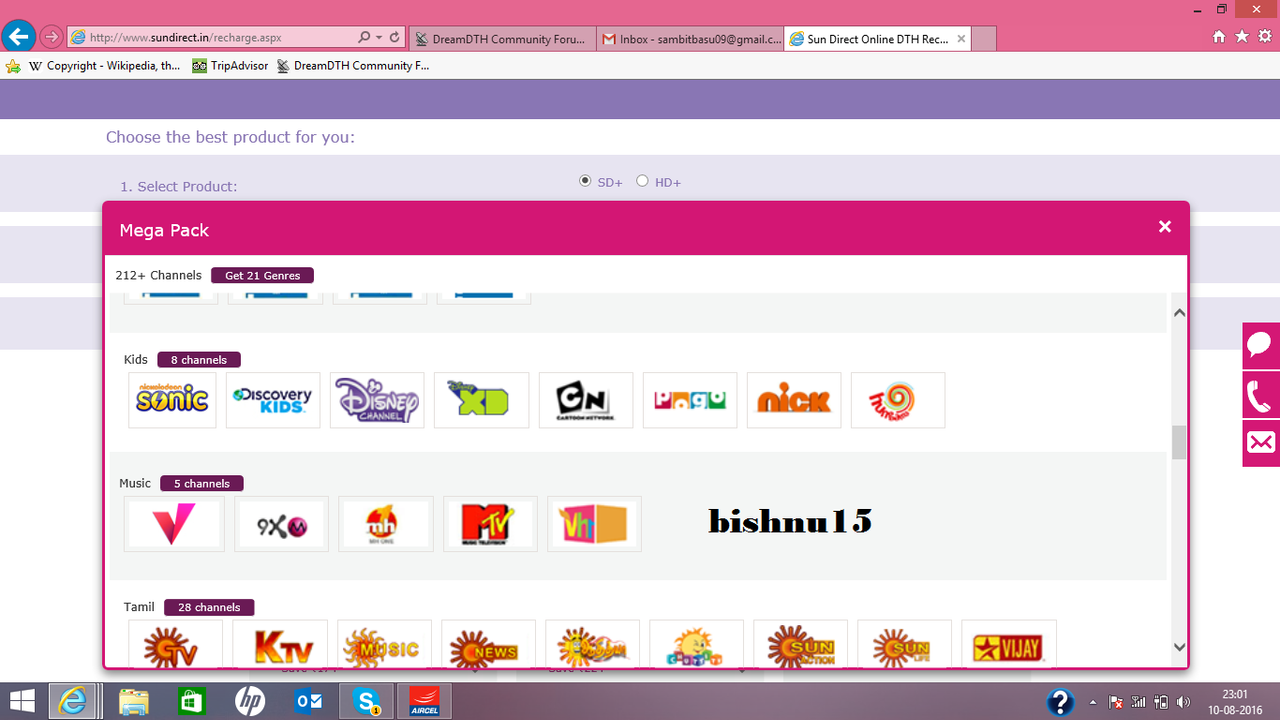
Task: Click the Kids 8 channels badge
Action: click(x=199, y=360)
